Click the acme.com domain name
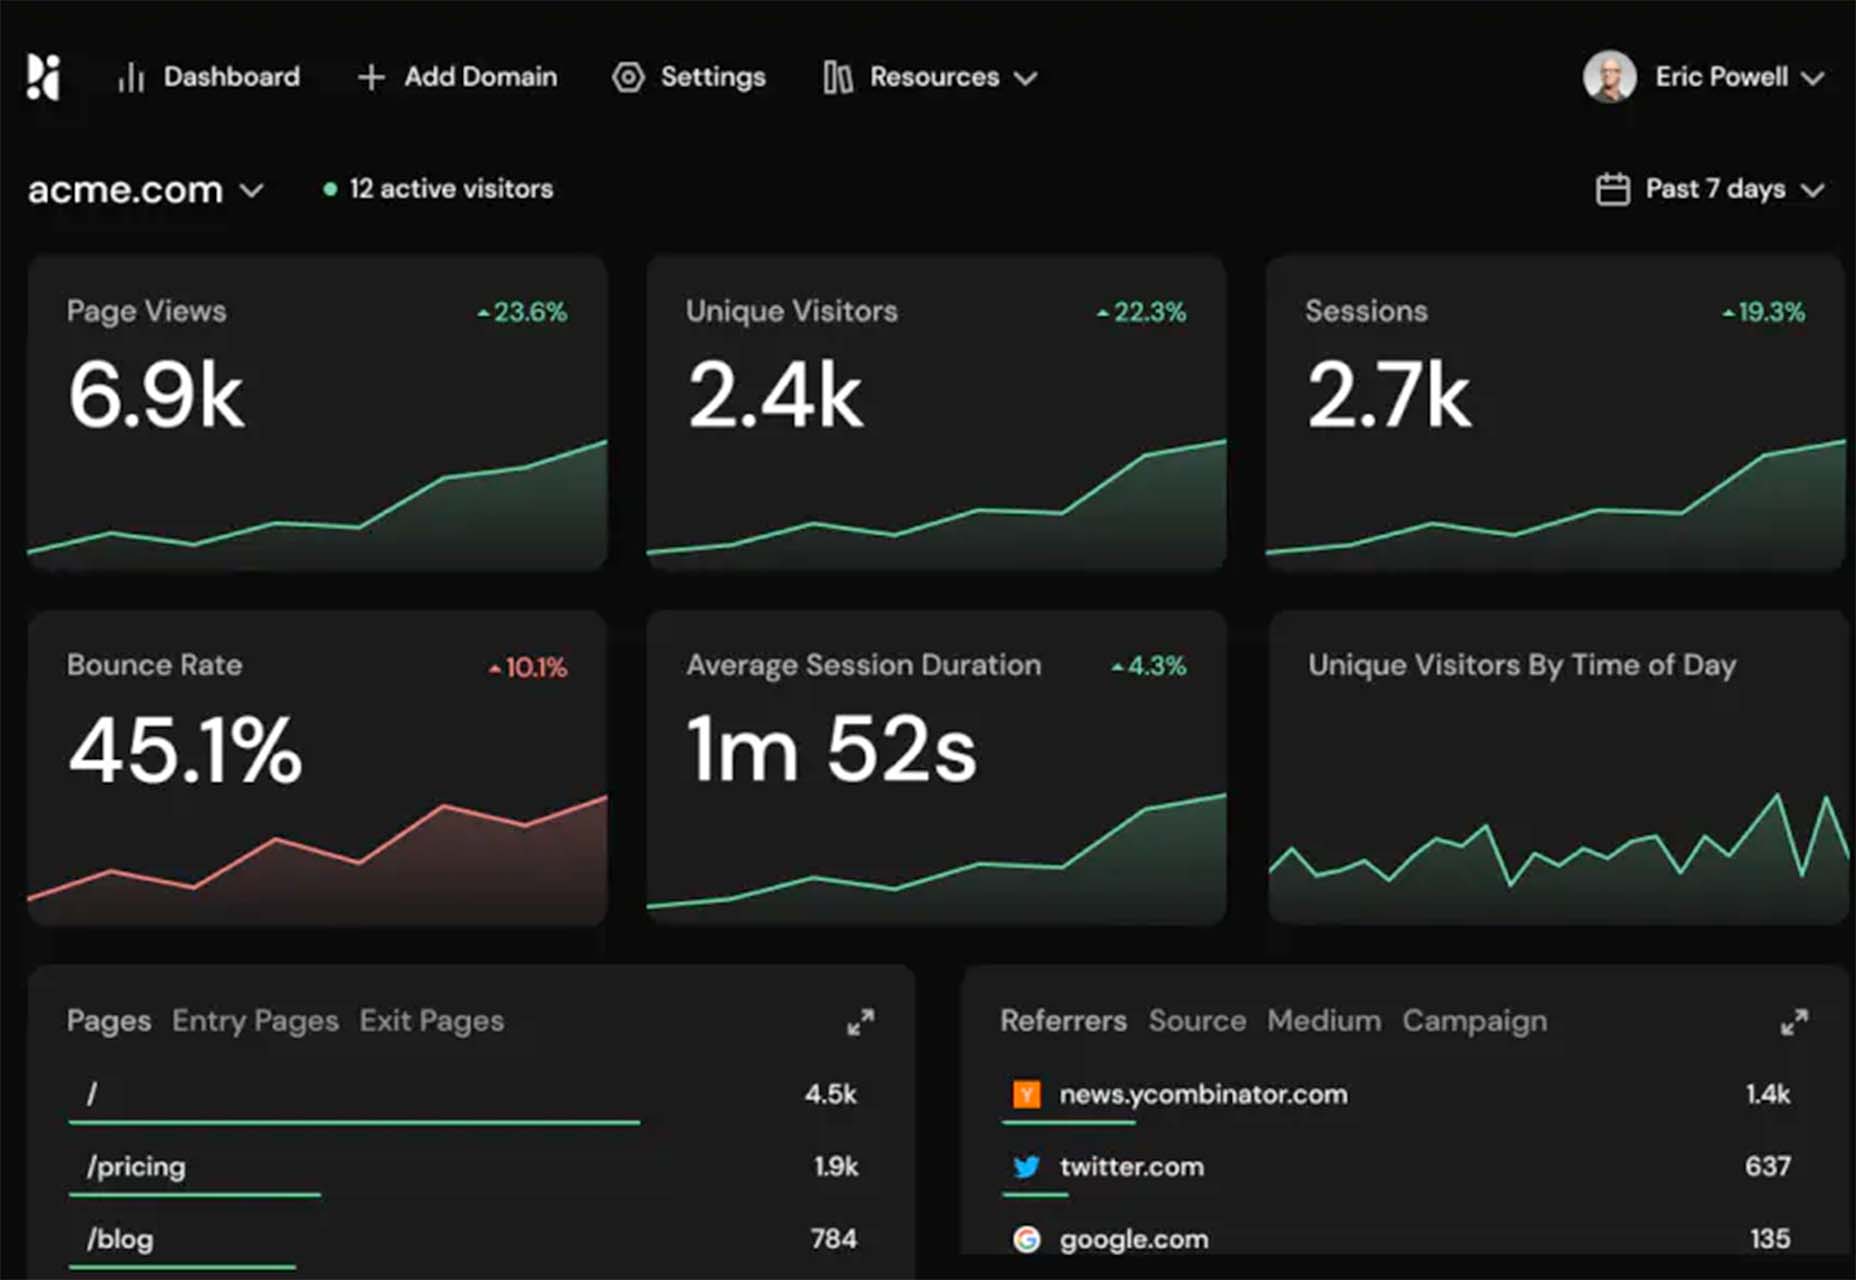This screenshot has width=1856, height=1280. (125, 190)
